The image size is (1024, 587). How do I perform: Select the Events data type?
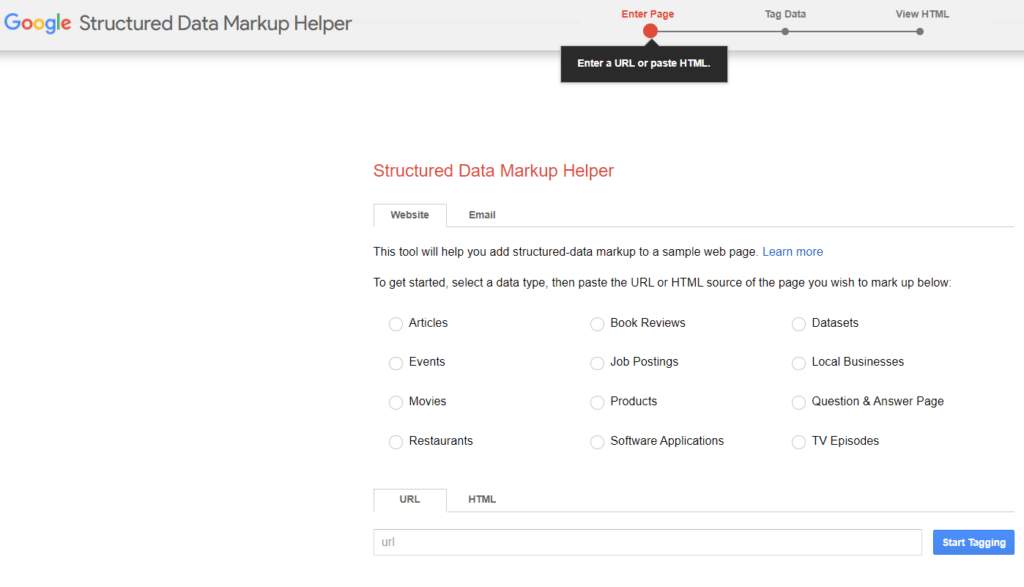[396, 363]
